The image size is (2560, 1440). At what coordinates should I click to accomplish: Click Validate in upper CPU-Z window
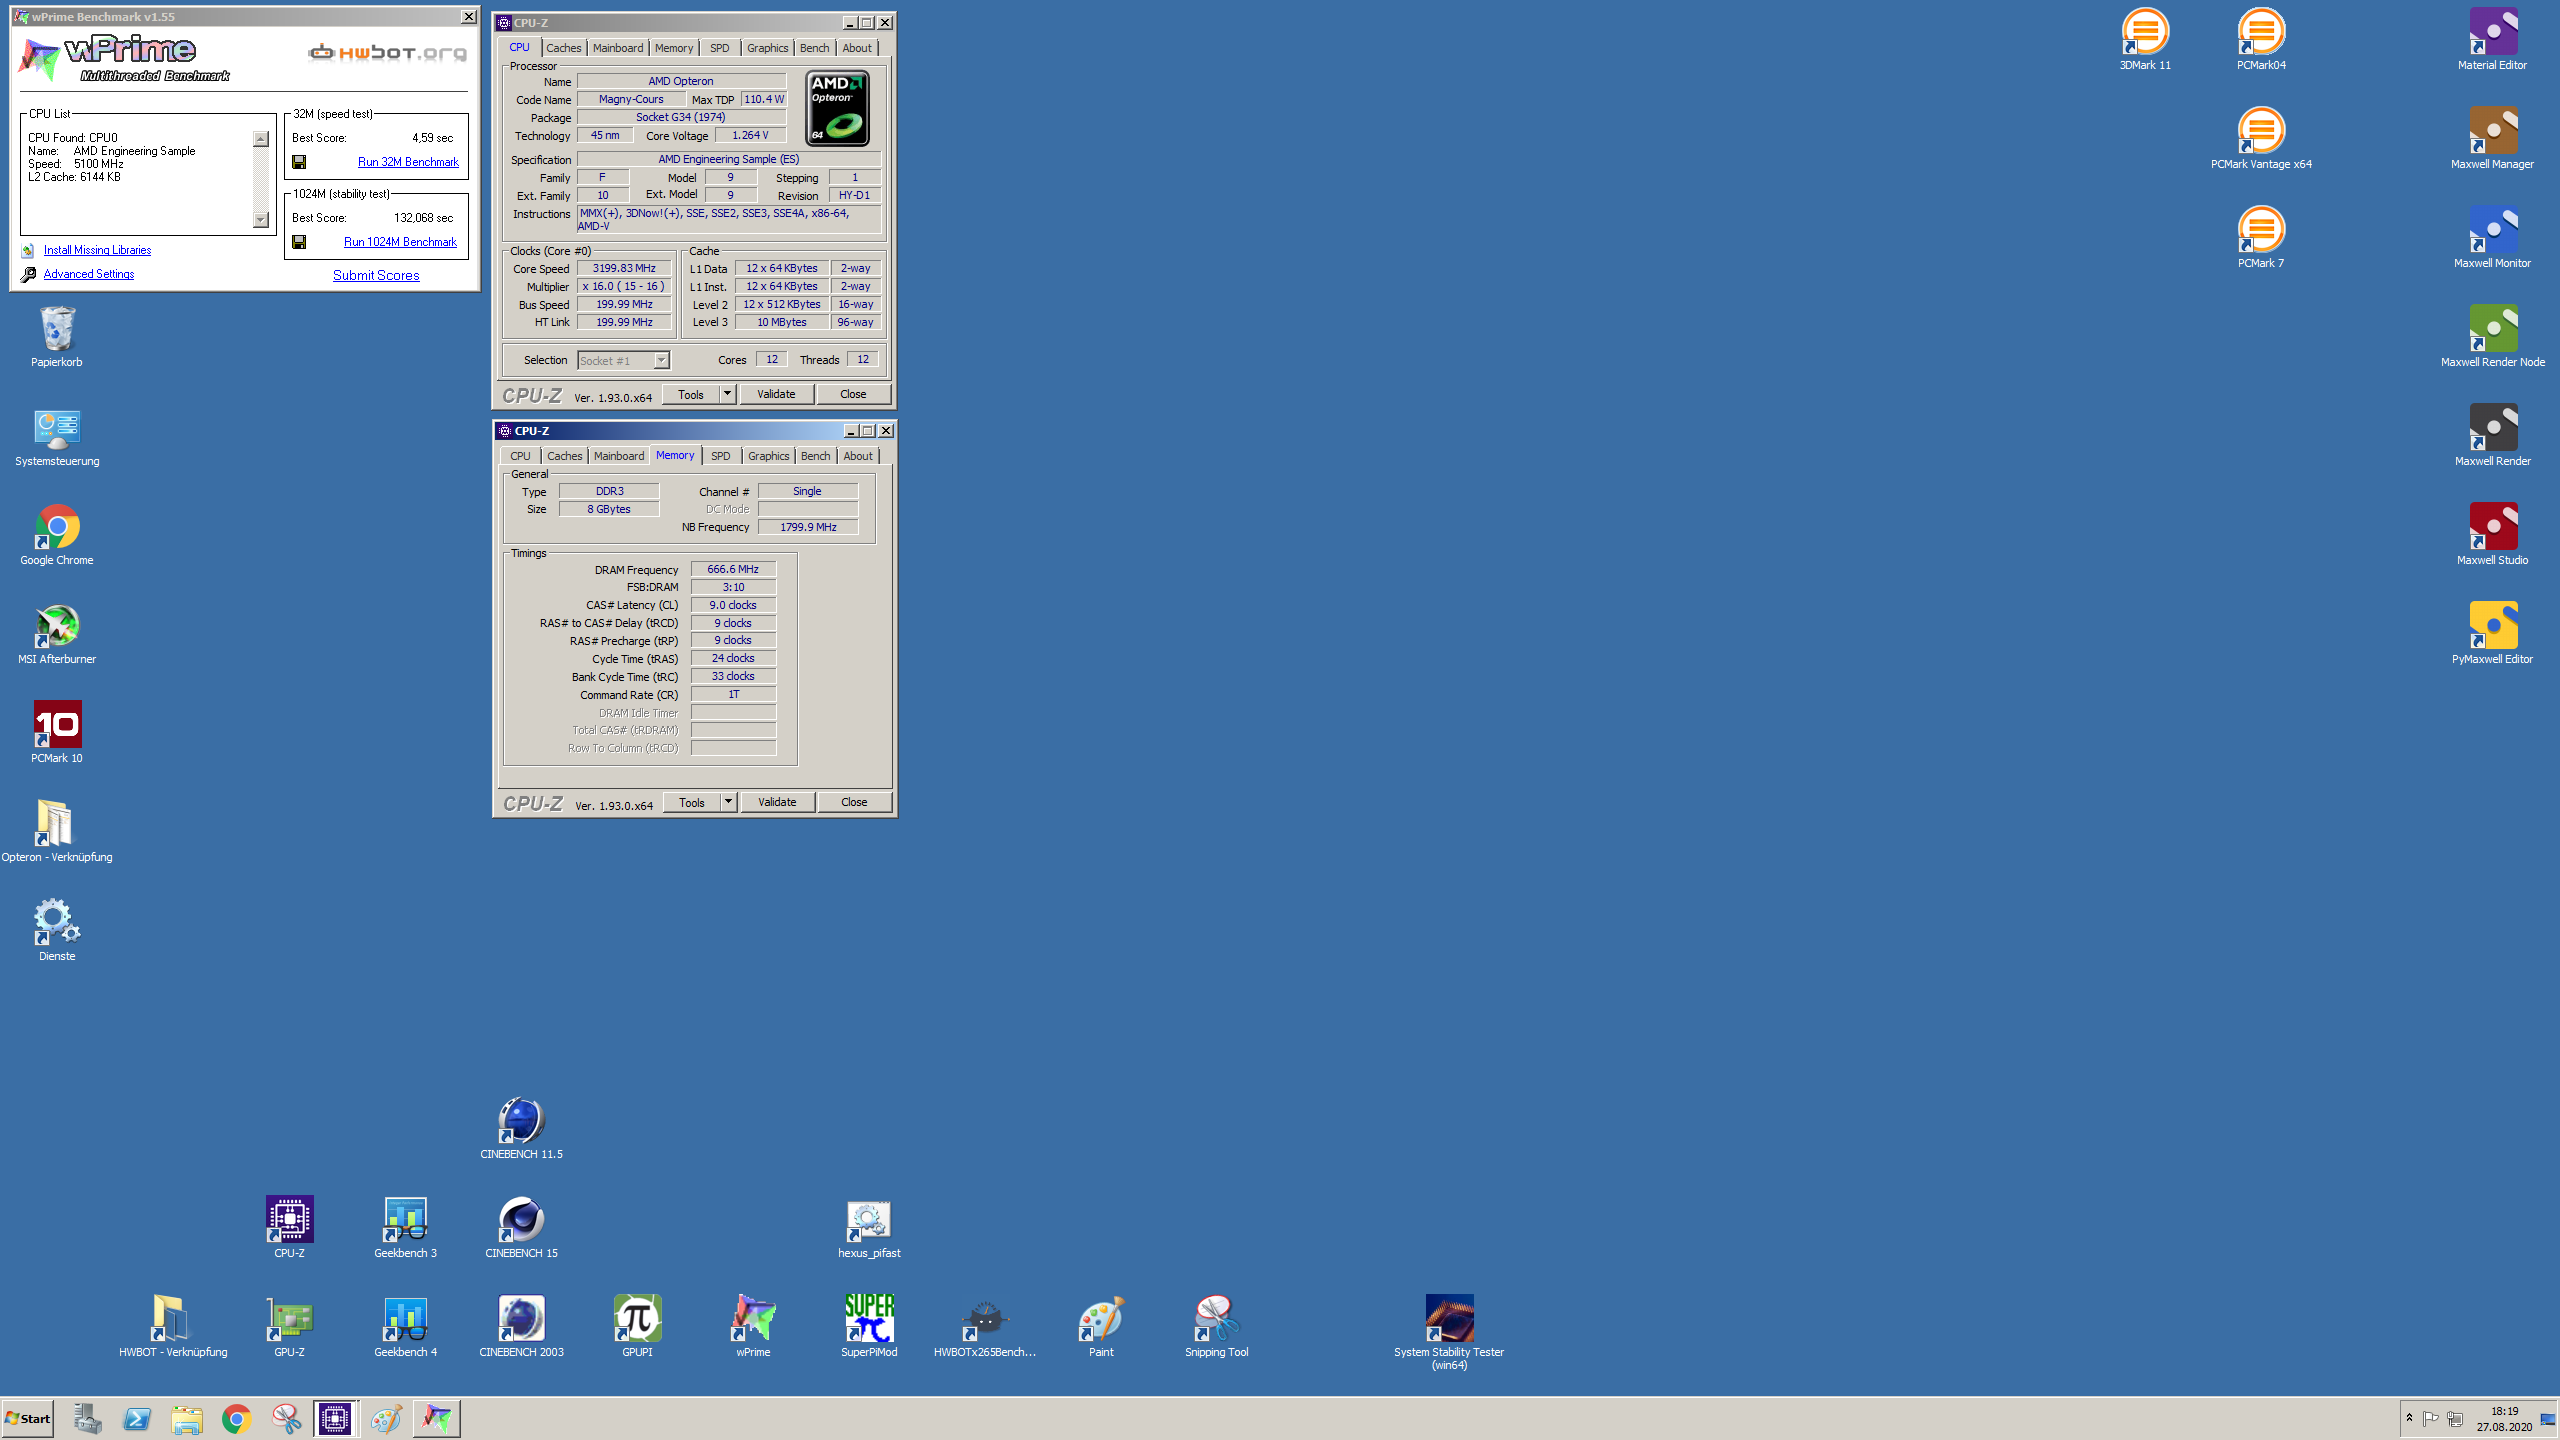tap(776, 394)
